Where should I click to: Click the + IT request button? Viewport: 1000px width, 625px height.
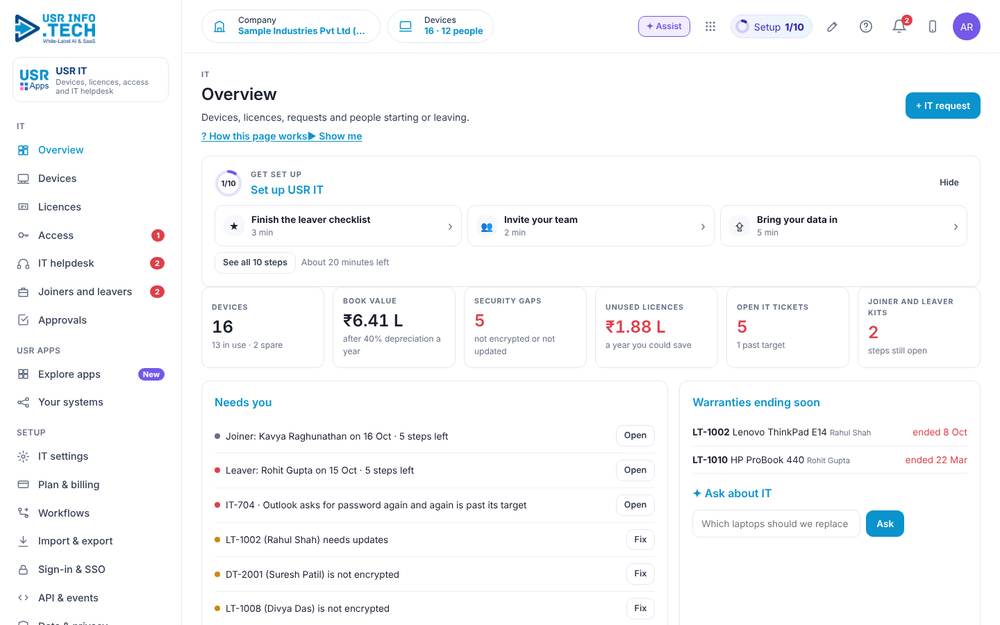pyautogui.click(x=943, y=106)
